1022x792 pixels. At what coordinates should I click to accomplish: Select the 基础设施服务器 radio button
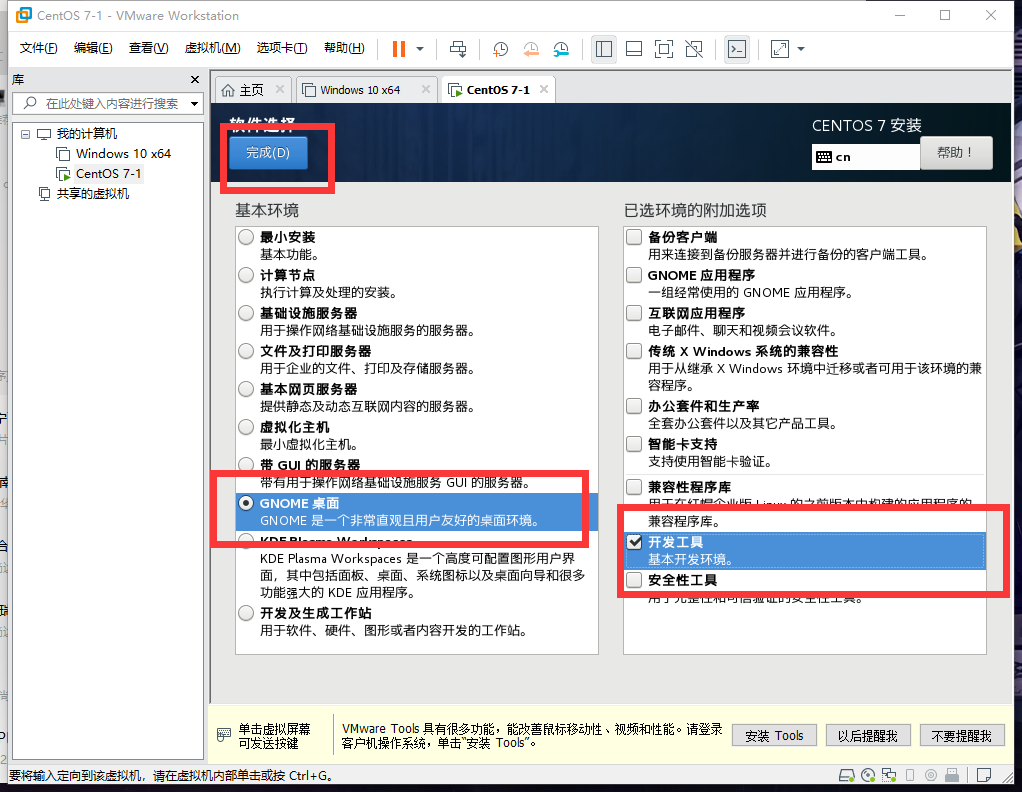246,313
